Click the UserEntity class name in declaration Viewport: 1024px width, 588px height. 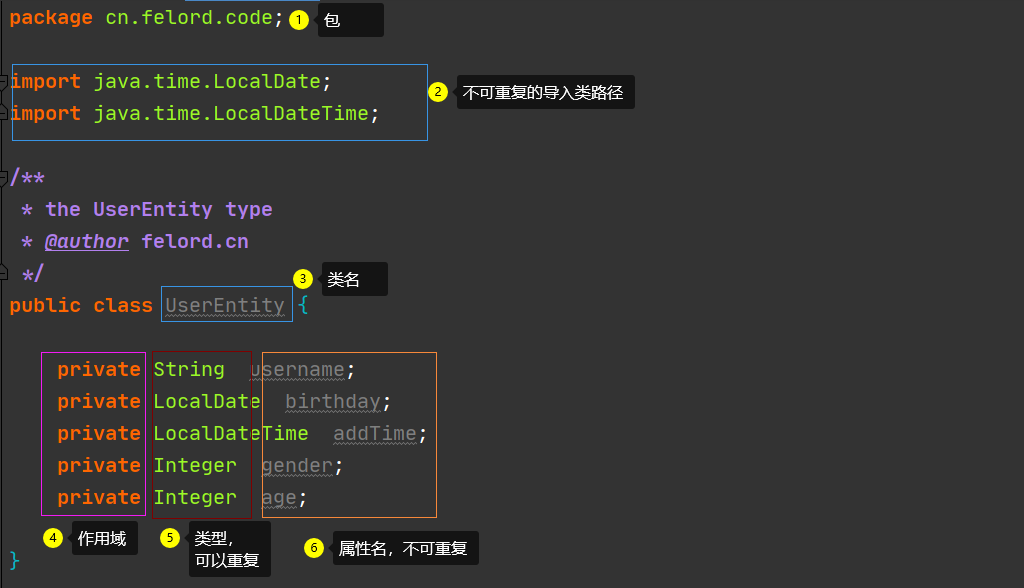point(225,305)
